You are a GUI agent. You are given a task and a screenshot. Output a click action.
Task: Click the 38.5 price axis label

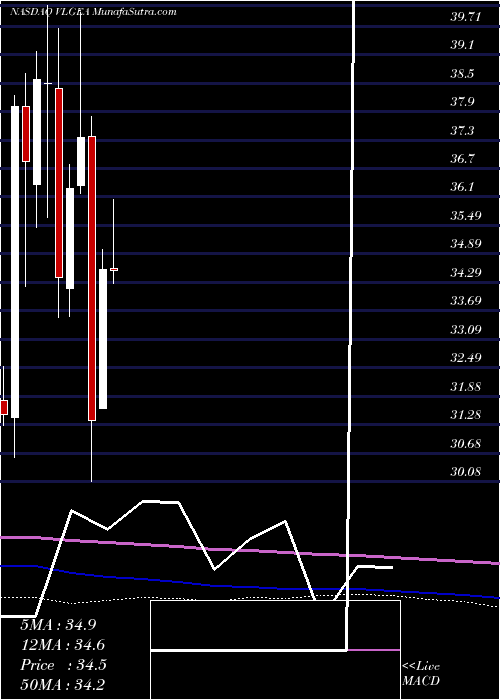pyautogui.click(x=464, y=74)
